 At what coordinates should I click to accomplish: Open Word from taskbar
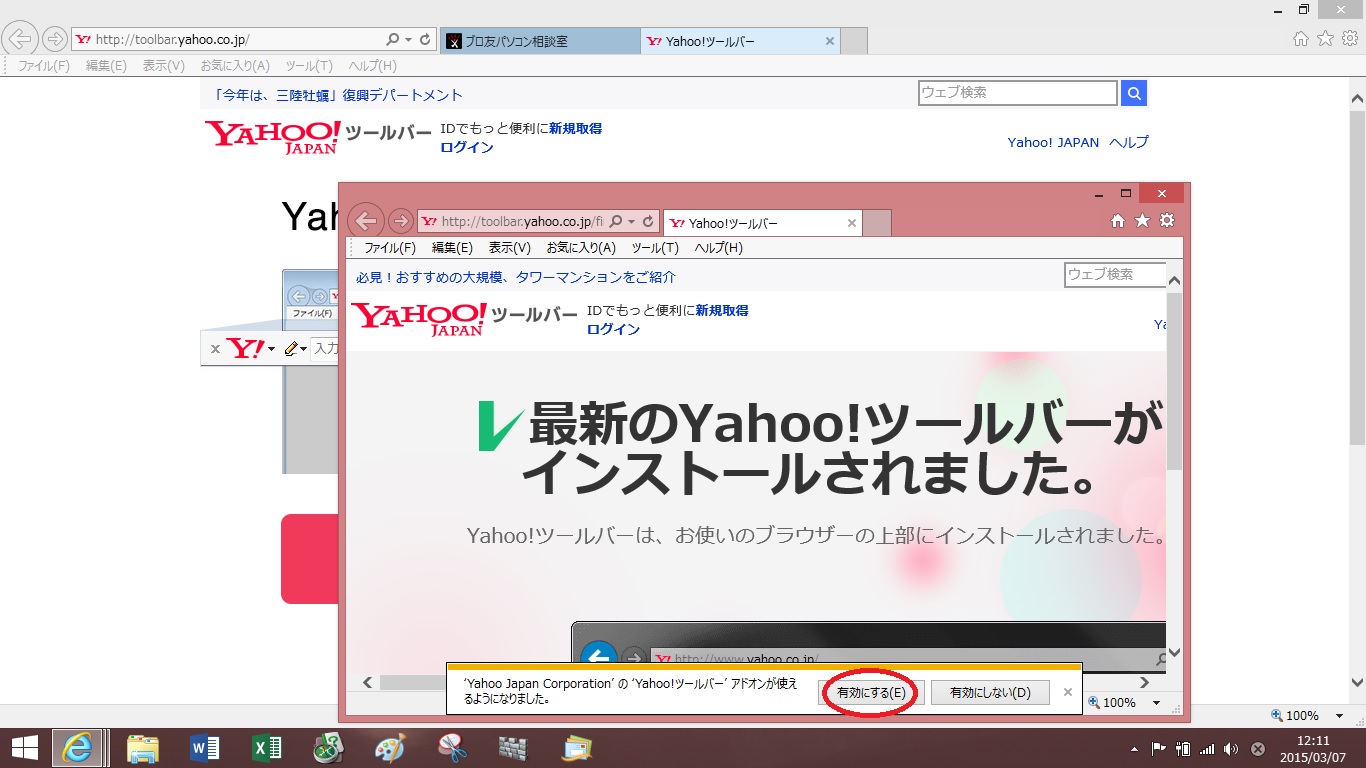[x=204, y=747]
